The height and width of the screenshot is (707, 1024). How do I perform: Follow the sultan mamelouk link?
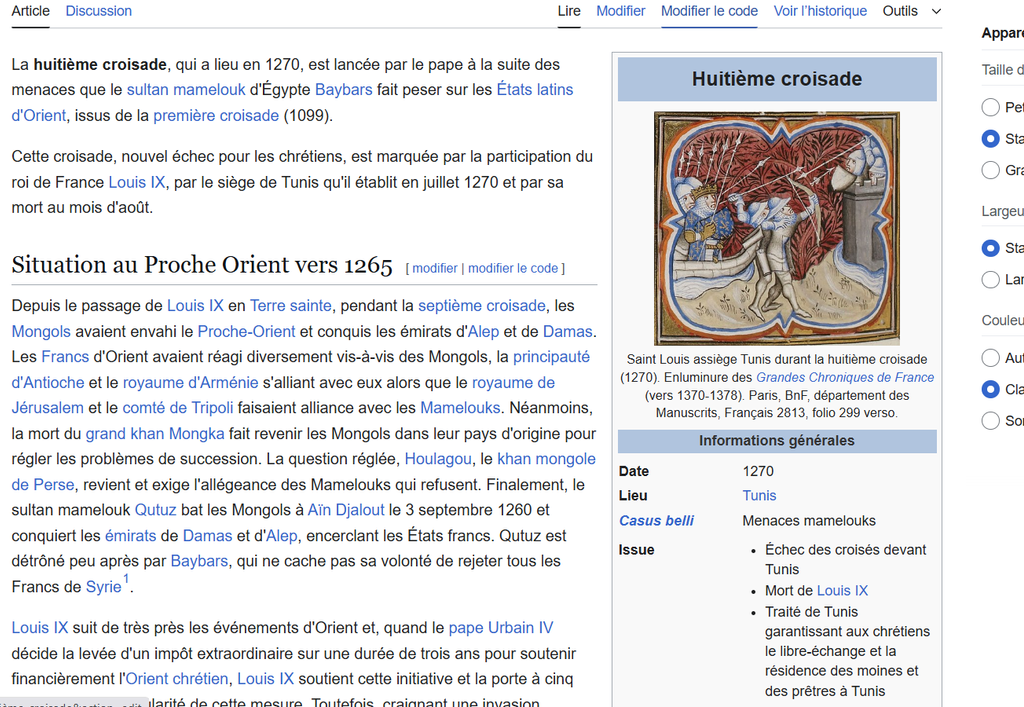coord(186,89)
